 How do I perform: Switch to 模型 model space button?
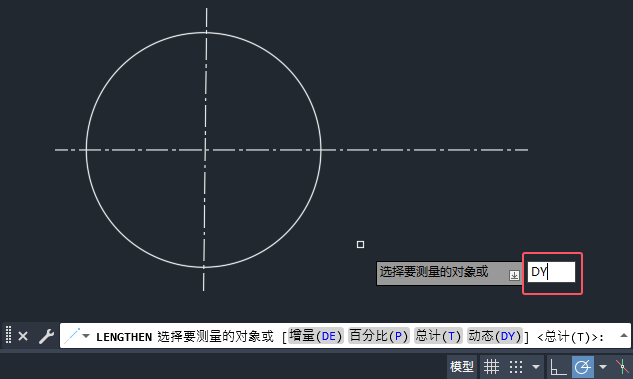tap(461, 367)
